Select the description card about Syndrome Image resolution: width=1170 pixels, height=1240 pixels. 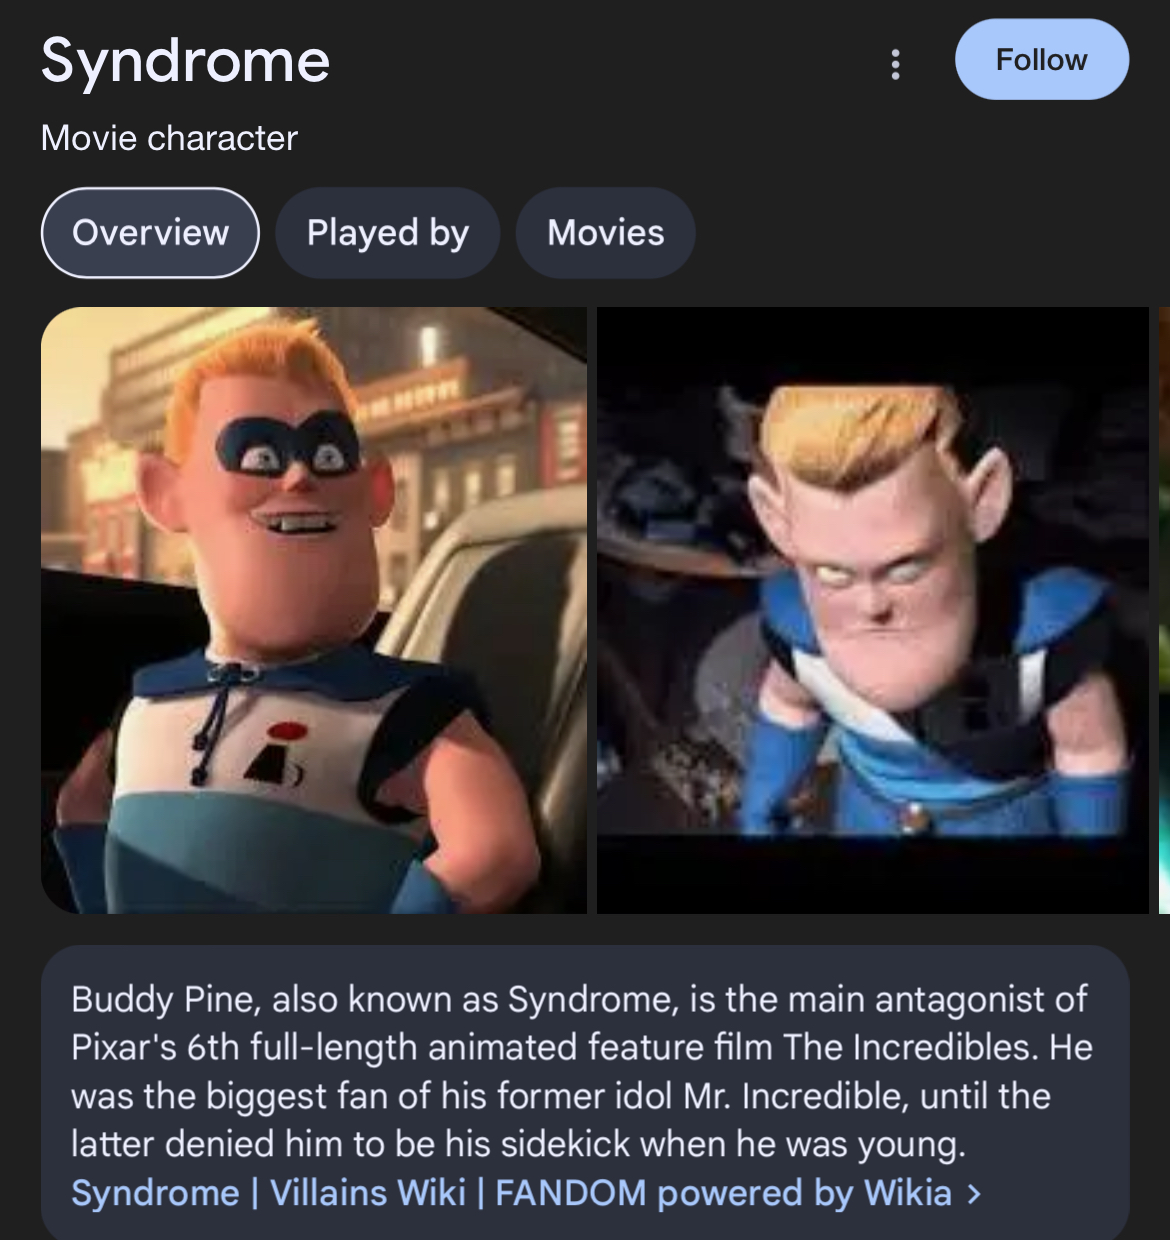click(585, 1093)
